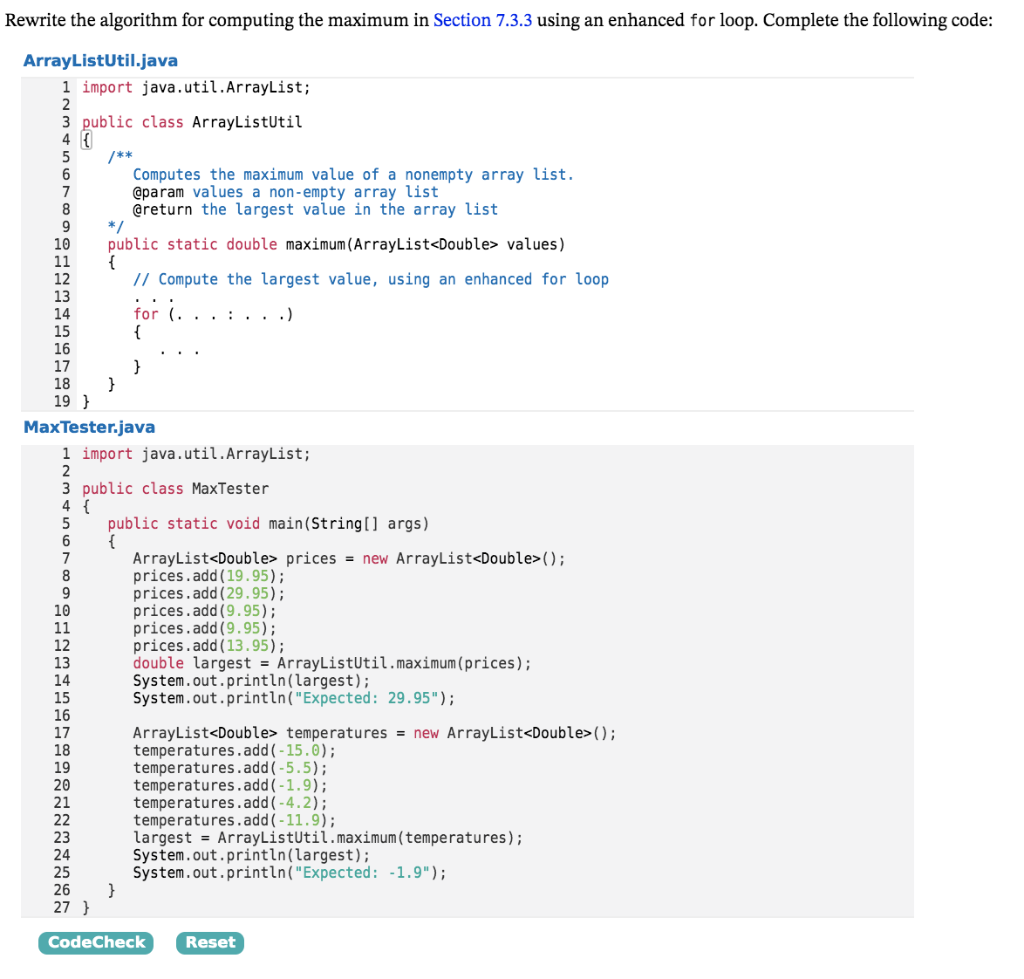1024x979 pixels.
Task: Select the ArrayListUtil.java file header
Action: pyautogui.click(x=99, y=60)
